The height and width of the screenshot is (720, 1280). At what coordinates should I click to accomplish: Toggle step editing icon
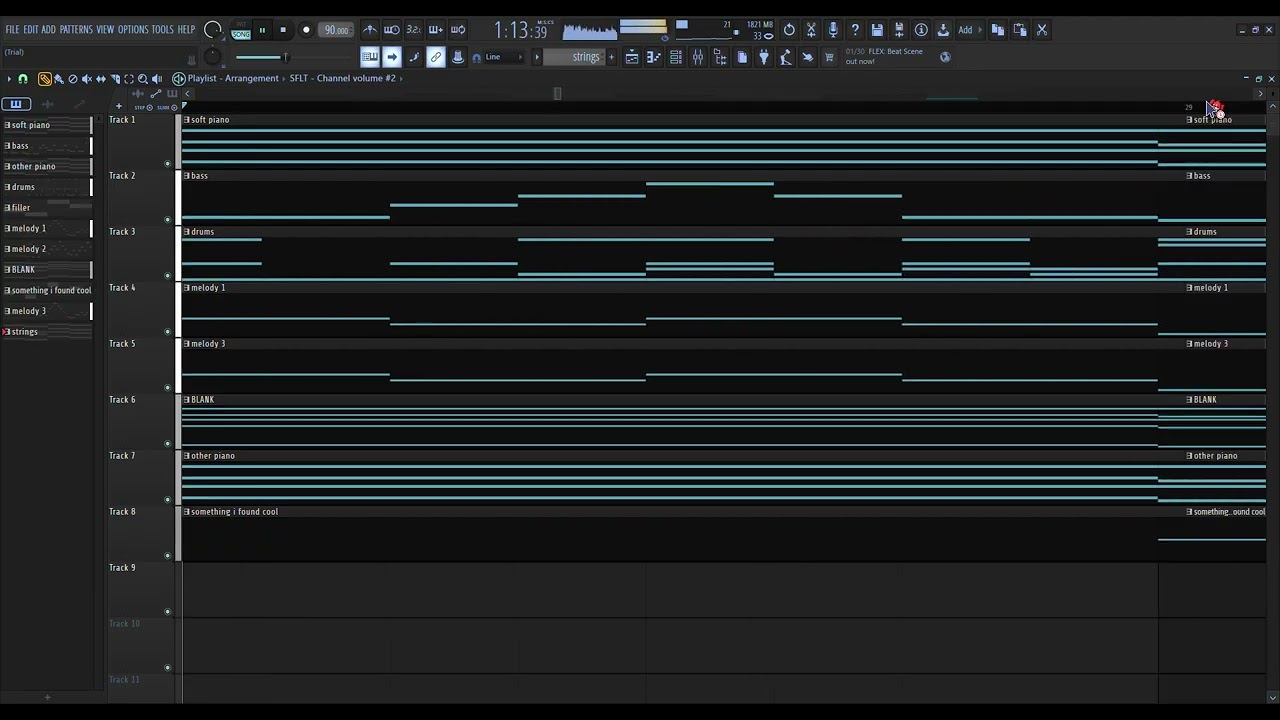pos(414,57)
